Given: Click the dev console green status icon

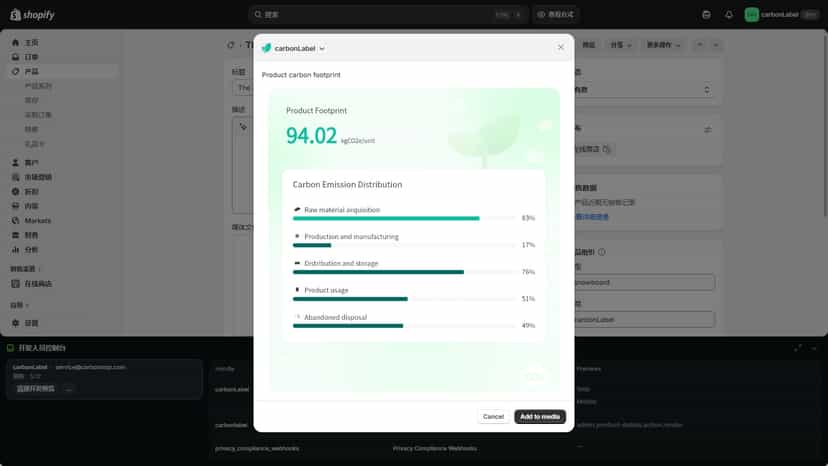Looking at the screenshot, I should point(10,348).
